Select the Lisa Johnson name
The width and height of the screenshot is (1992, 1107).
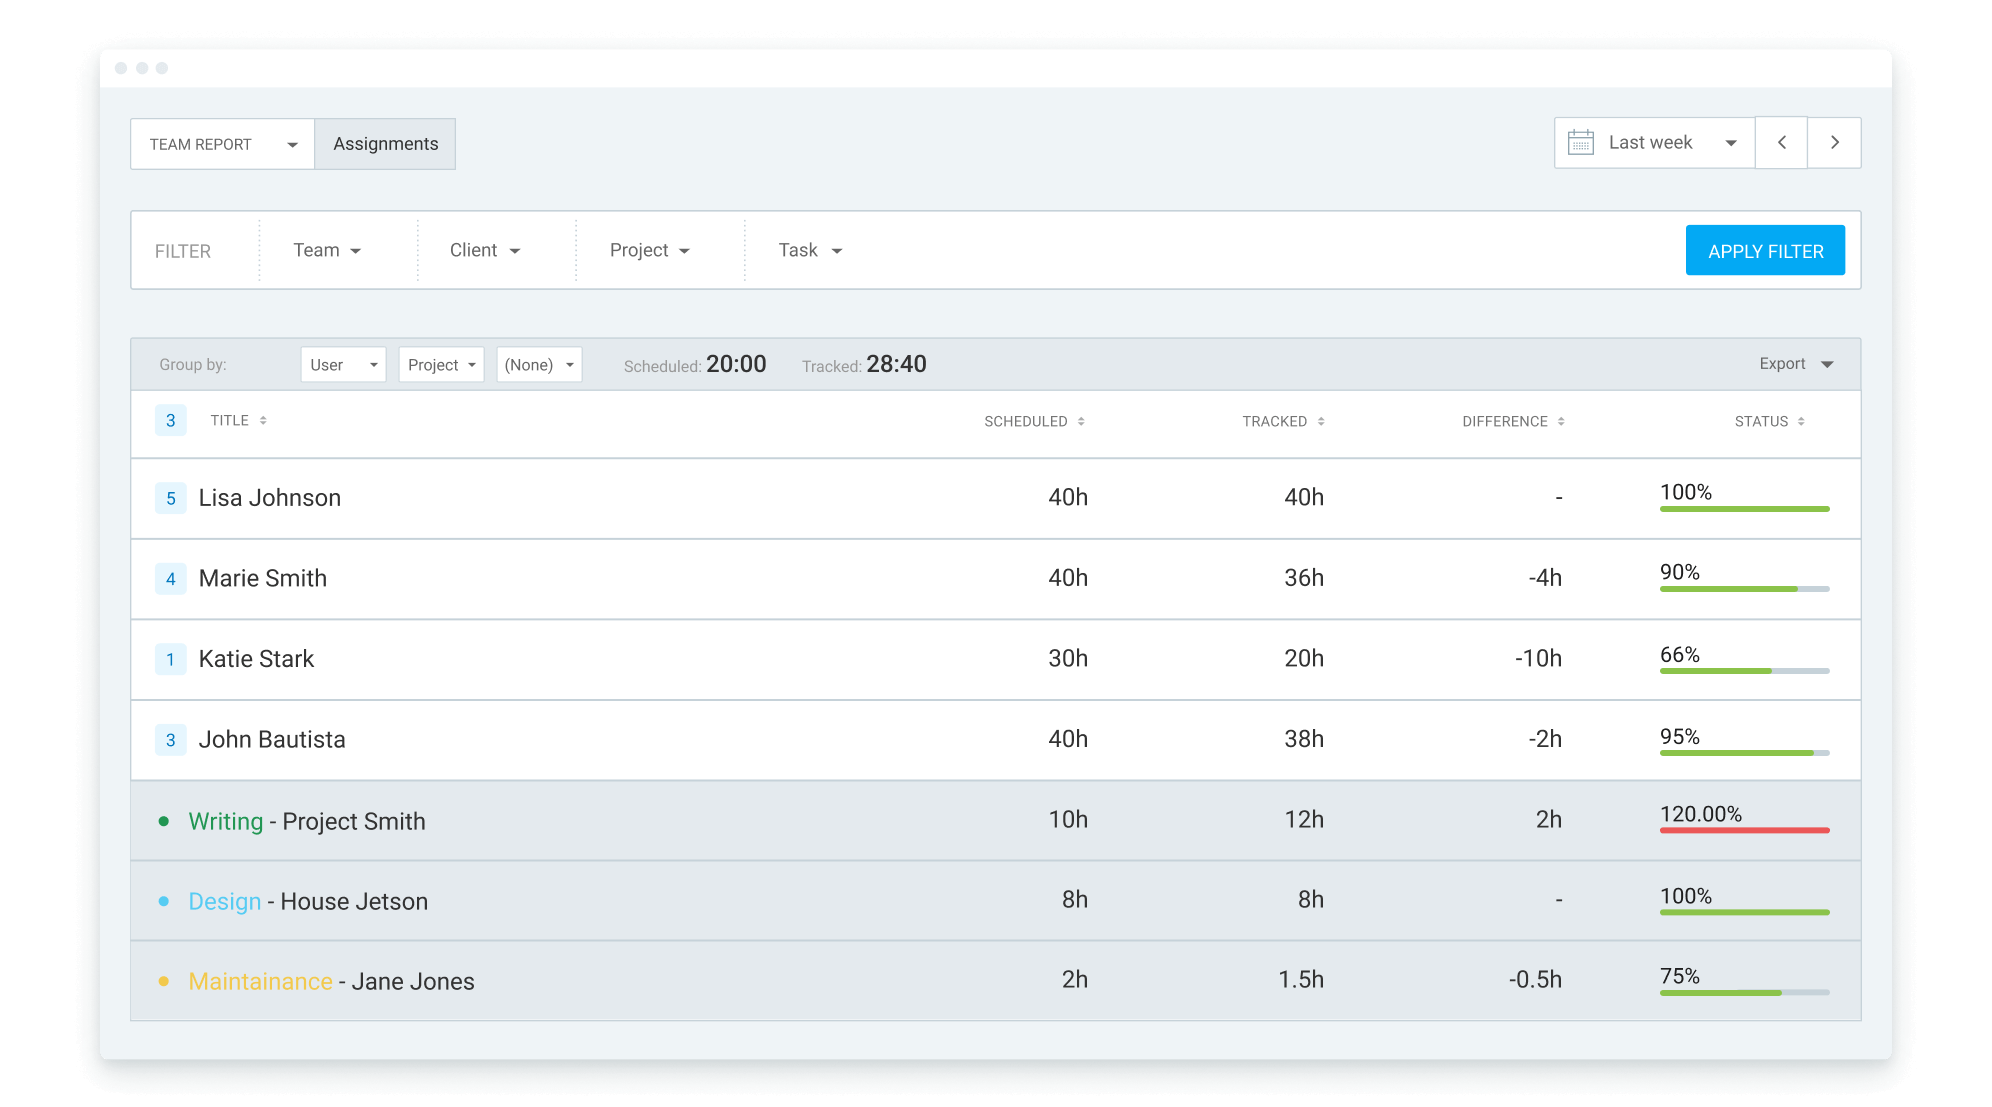coord(270,498)
